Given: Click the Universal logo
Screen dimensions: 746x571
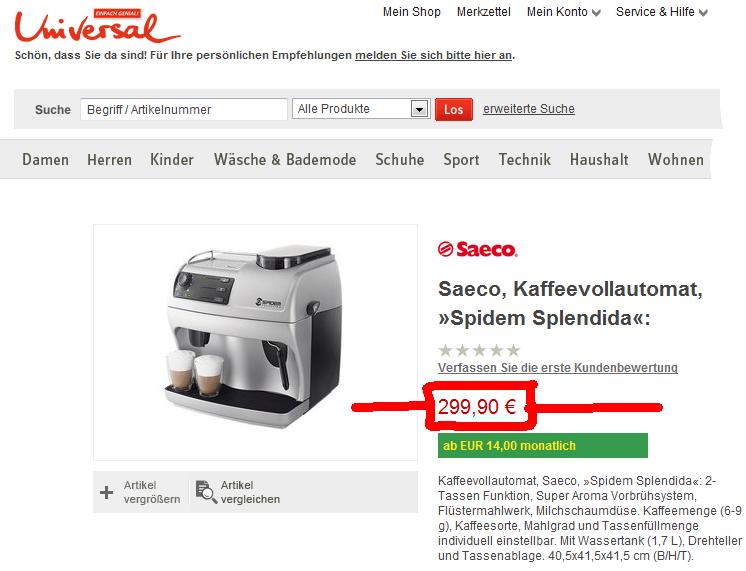Looking at the screenshot, I should [x=97, y=27].
